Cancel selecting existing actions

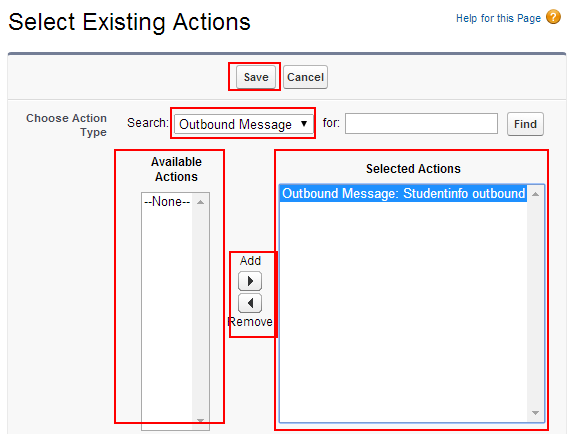pyautogui.click(x=305, y=77)
